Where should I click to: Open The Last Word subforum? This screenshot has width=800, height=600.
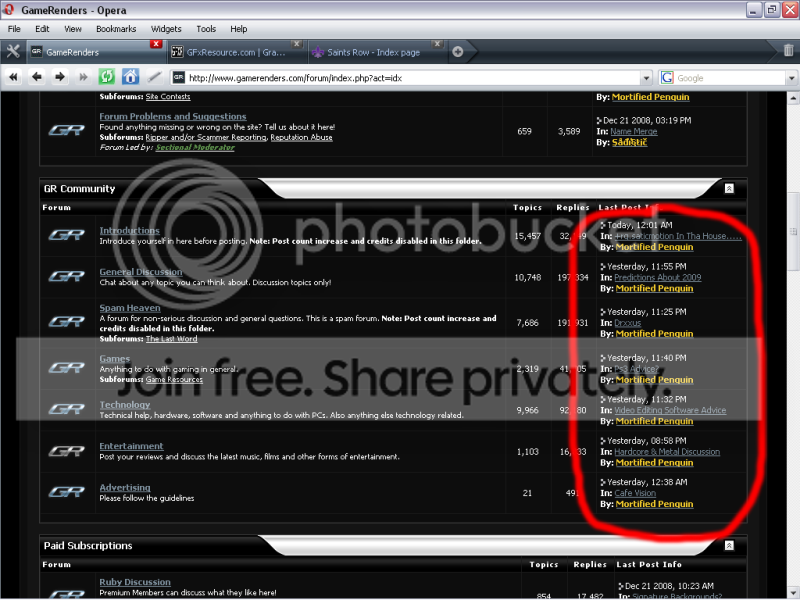[x=171, y=339]
